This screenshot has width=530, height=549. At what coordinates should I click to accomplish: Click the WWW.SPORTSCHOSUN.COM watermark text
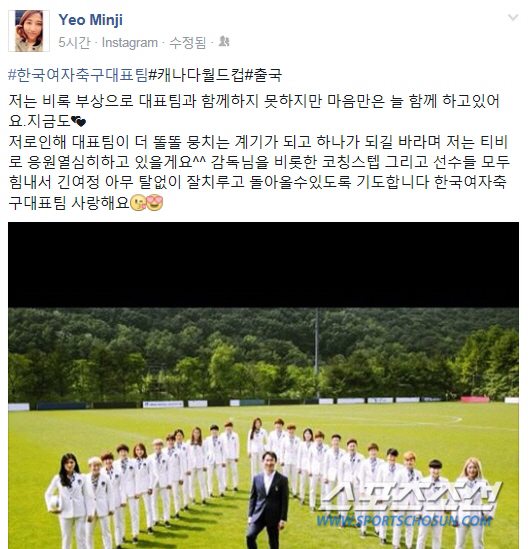click(404, 521)
